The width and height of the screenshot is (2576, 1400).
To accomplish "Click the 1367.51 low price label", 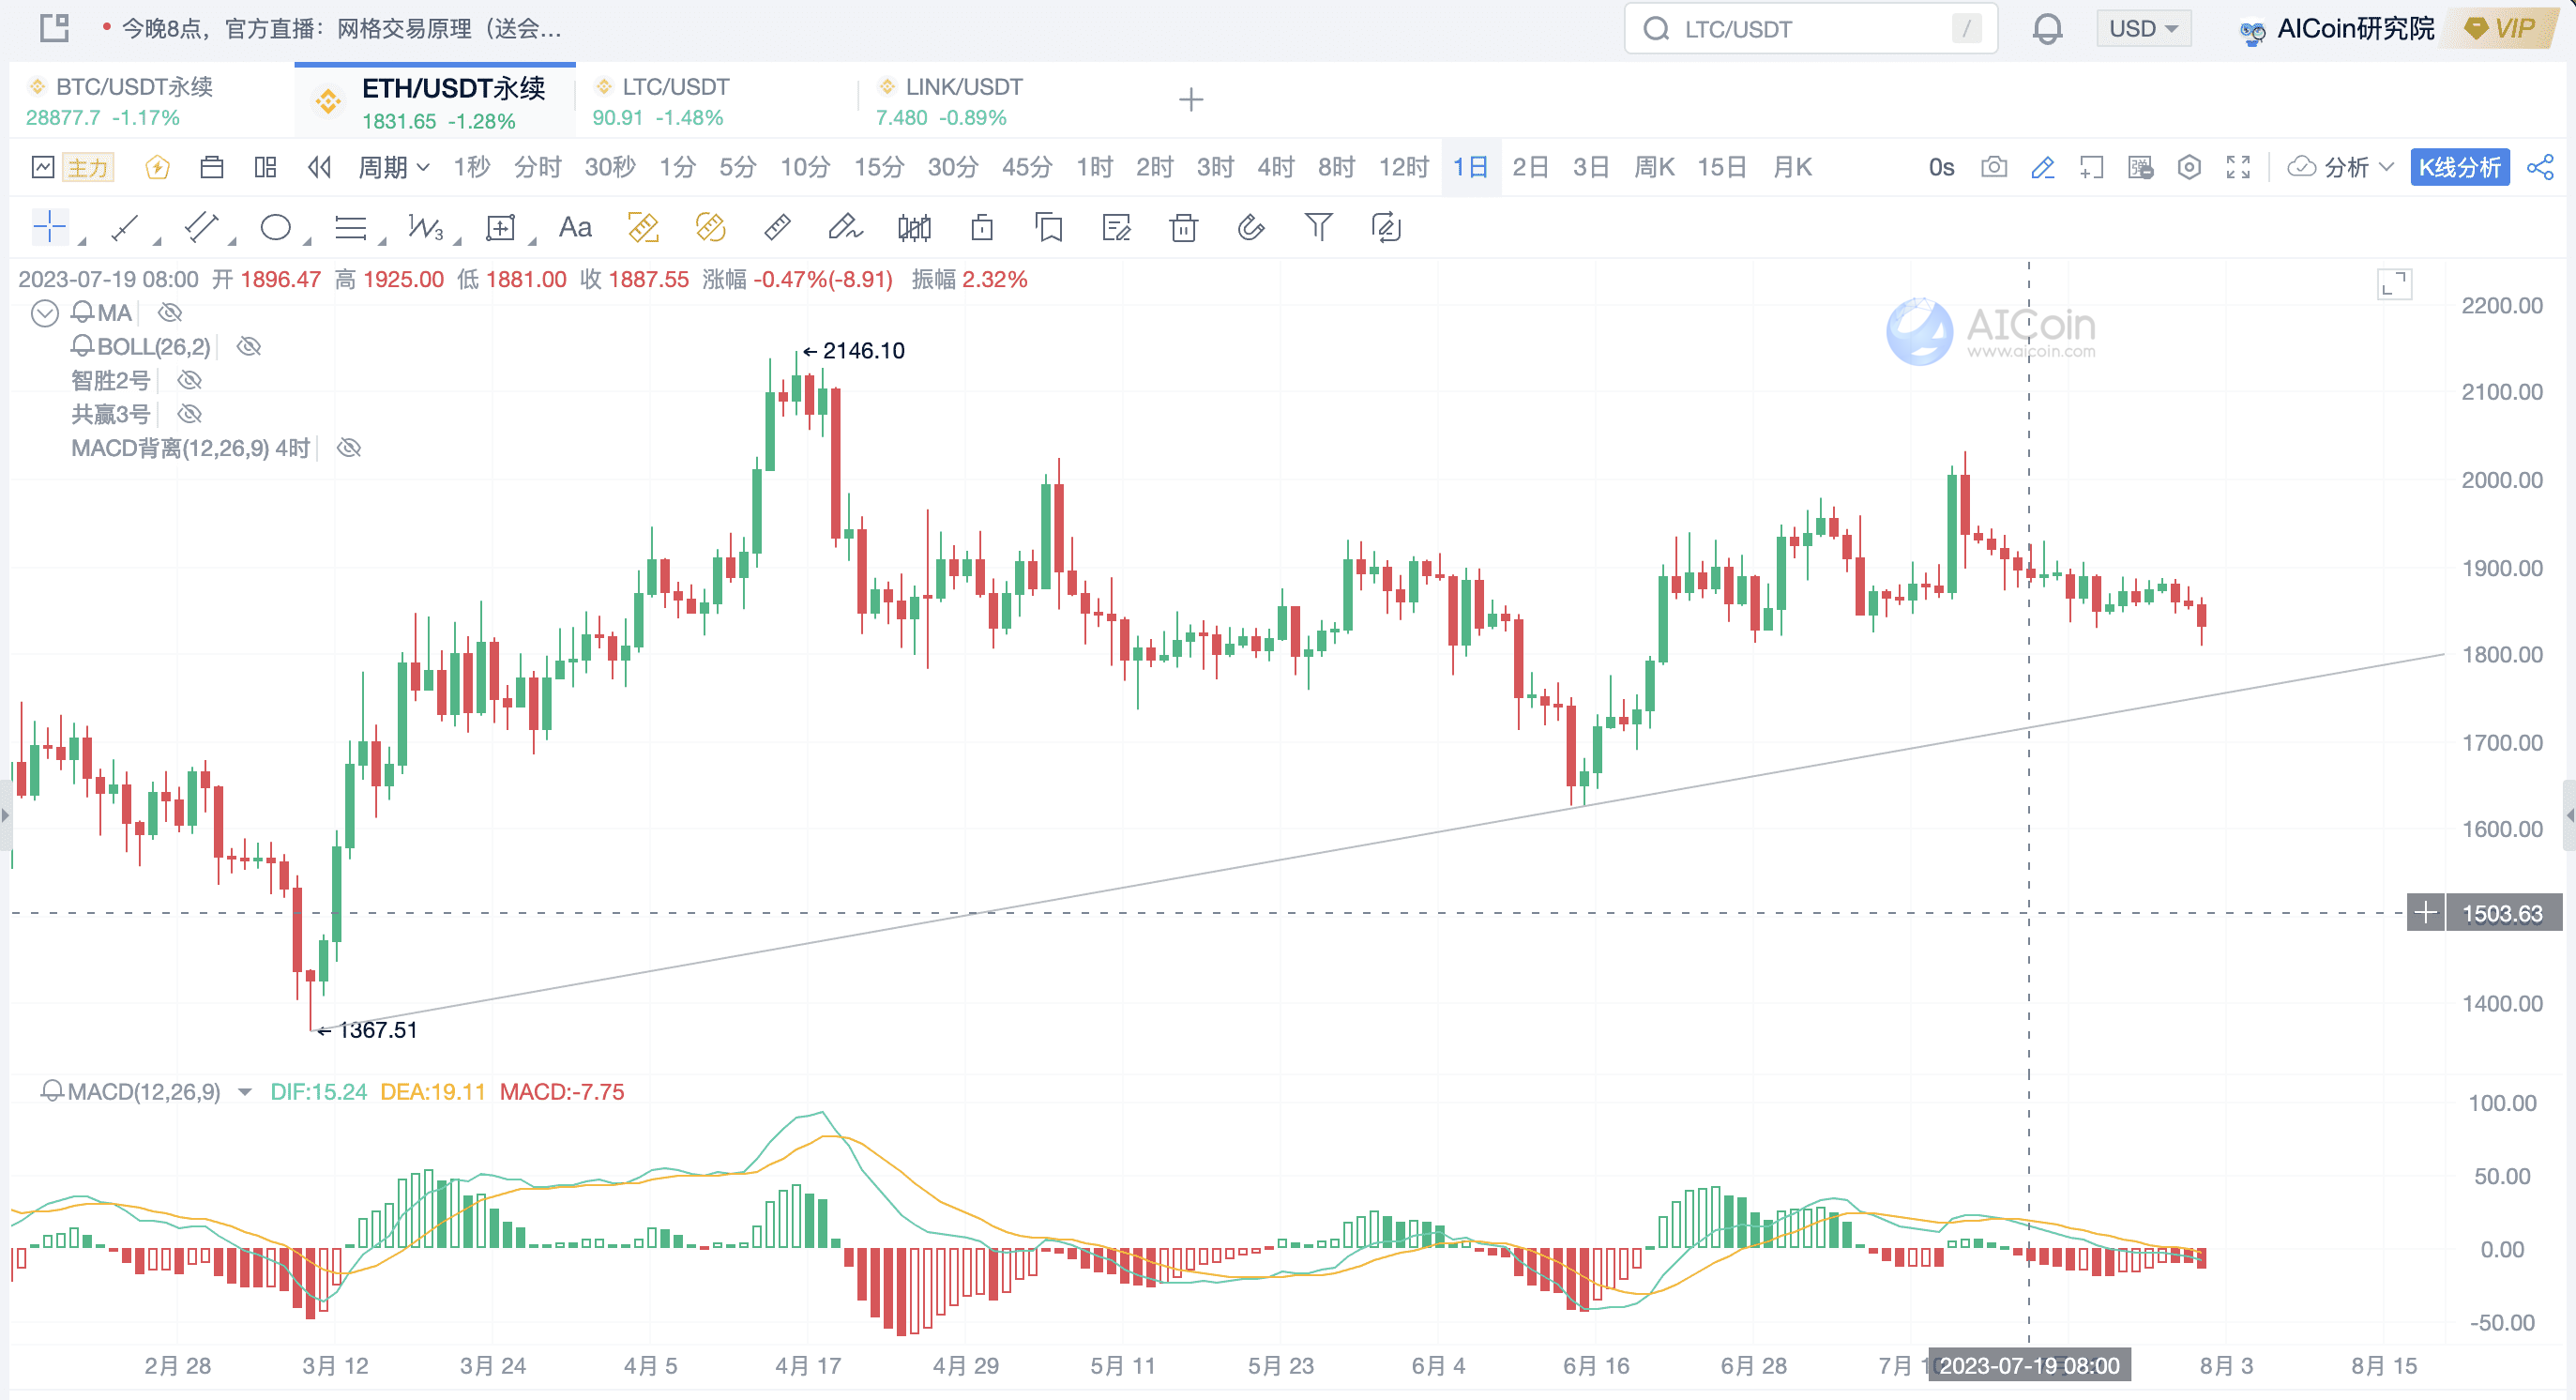I will (x=377, y=1030).
